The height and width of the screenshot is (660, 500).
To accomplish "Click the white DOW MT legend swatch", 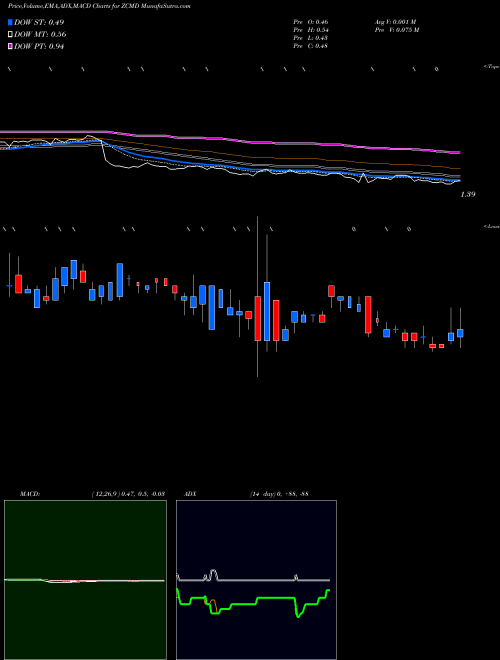I will 11,35.
